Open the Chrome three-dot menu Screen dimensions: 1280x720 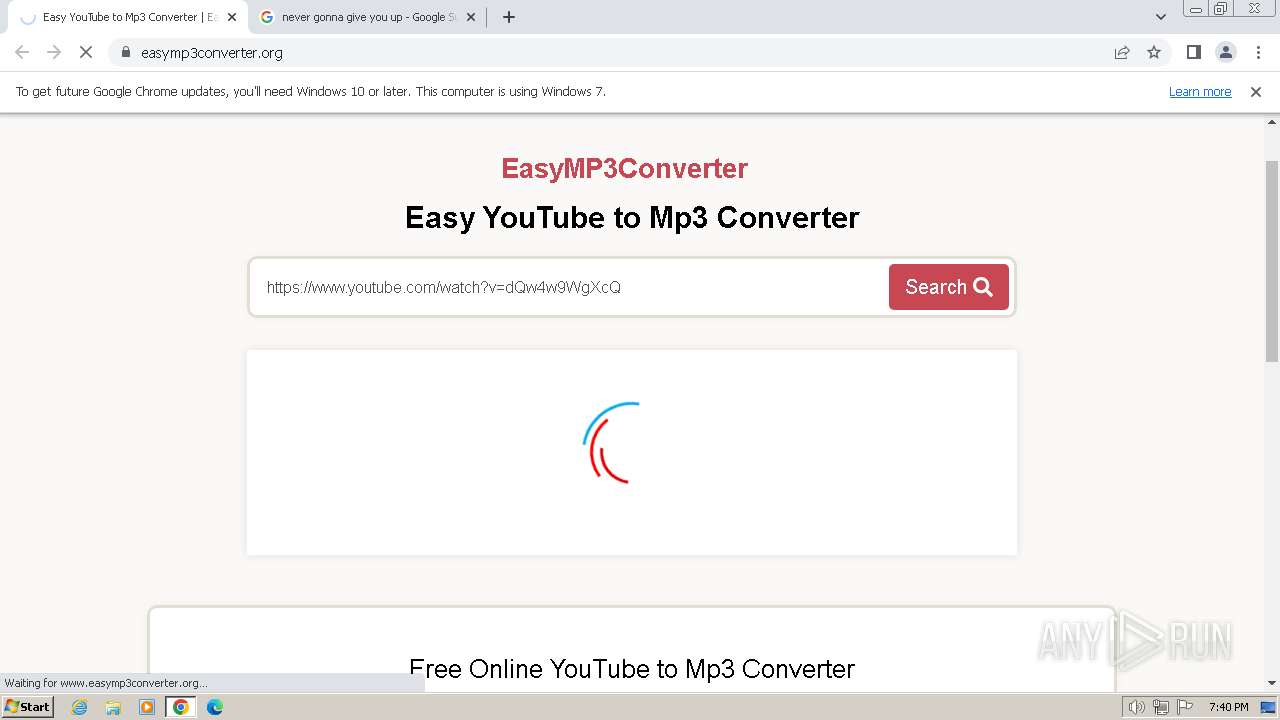[1258, 52]
